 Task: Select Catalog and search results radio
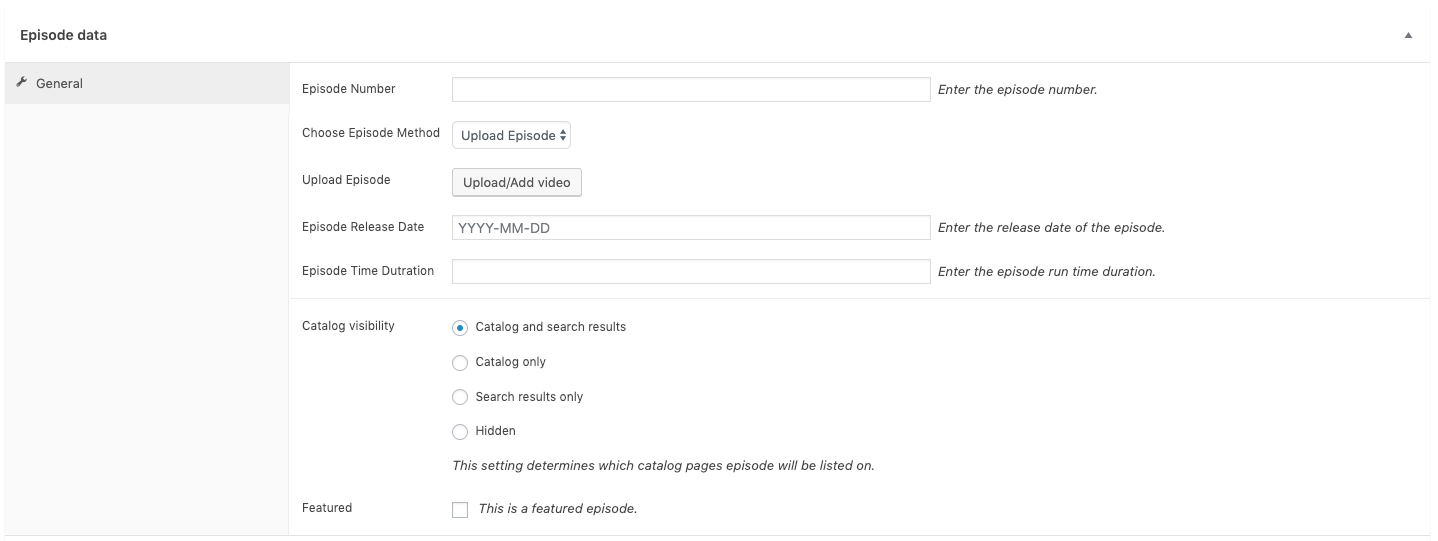(460, 327)
